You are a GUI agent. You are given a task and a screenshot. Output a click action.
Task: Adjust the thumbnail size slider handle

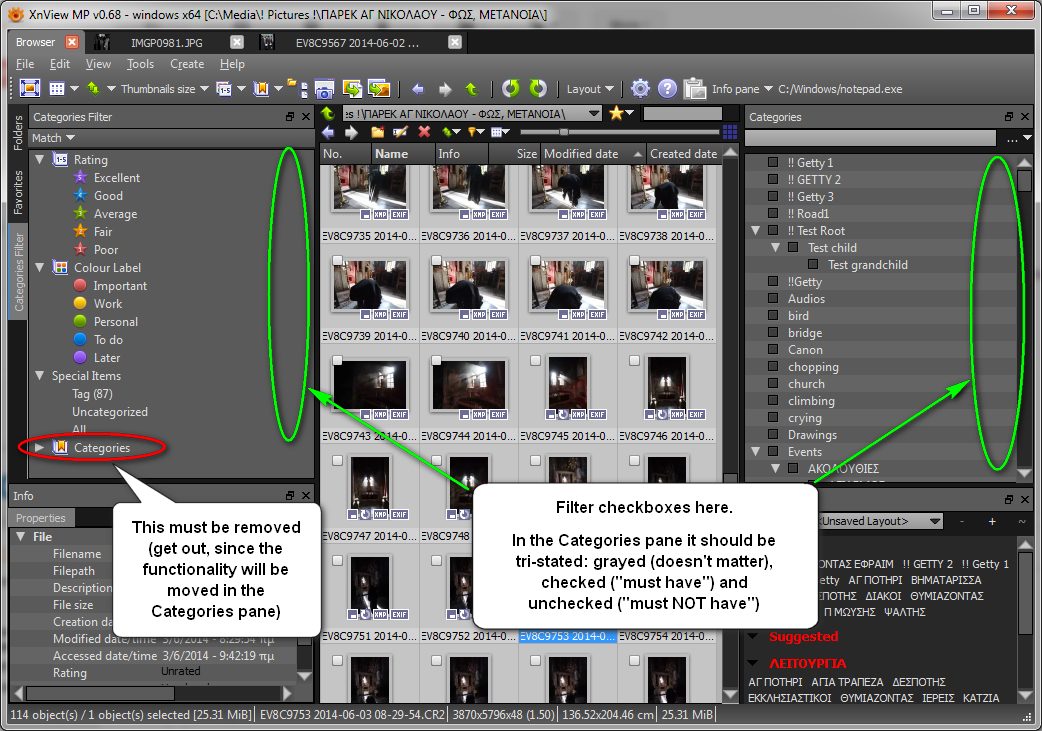(564, 132)
